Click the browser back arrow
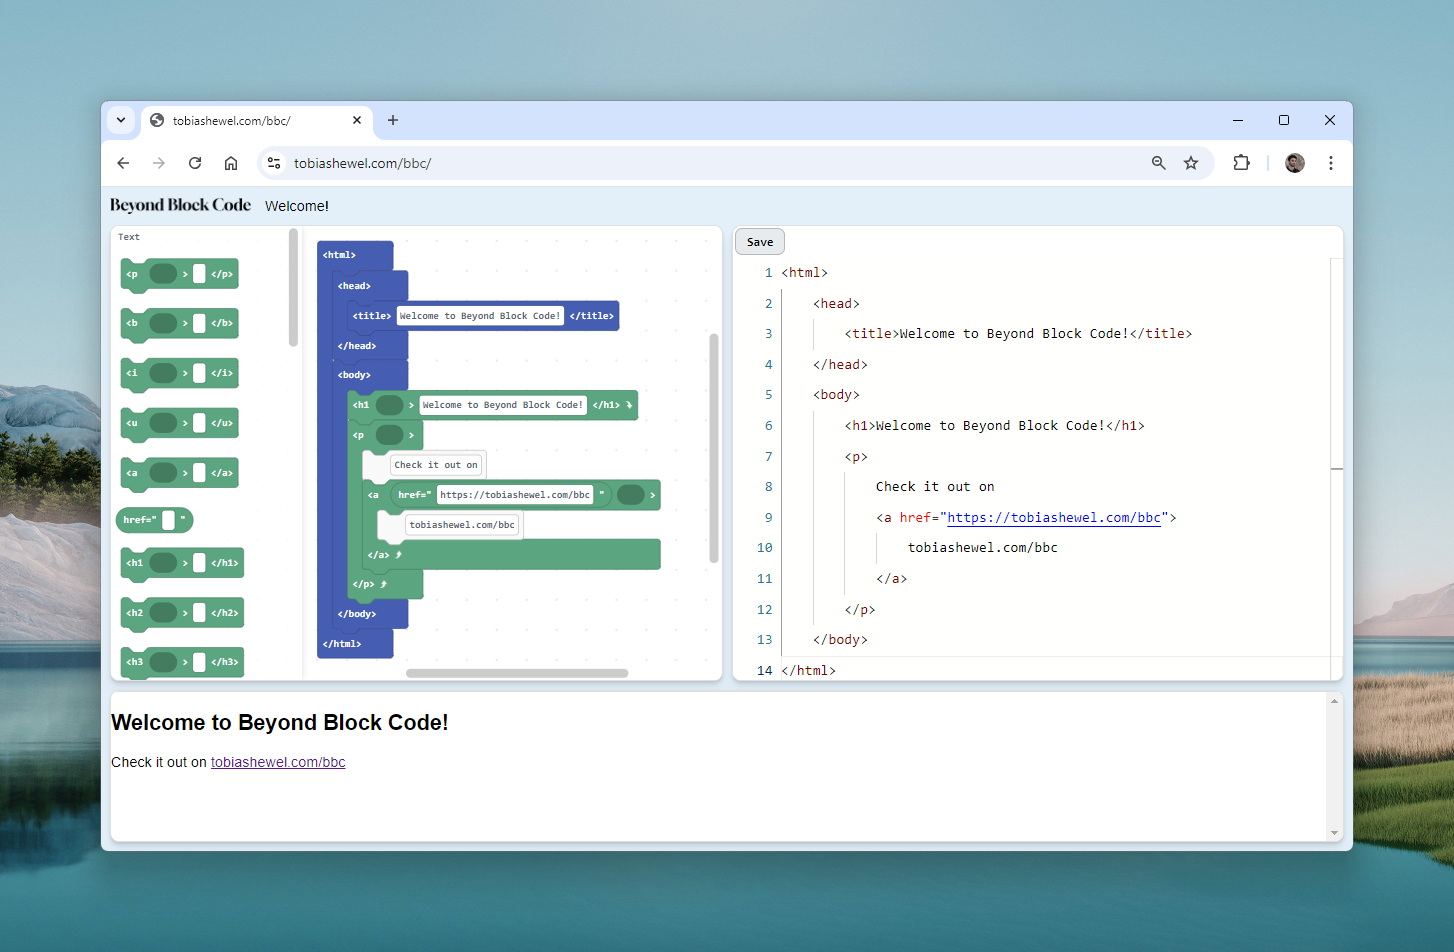Screen dimensions: 1454x952 [123, 163]
